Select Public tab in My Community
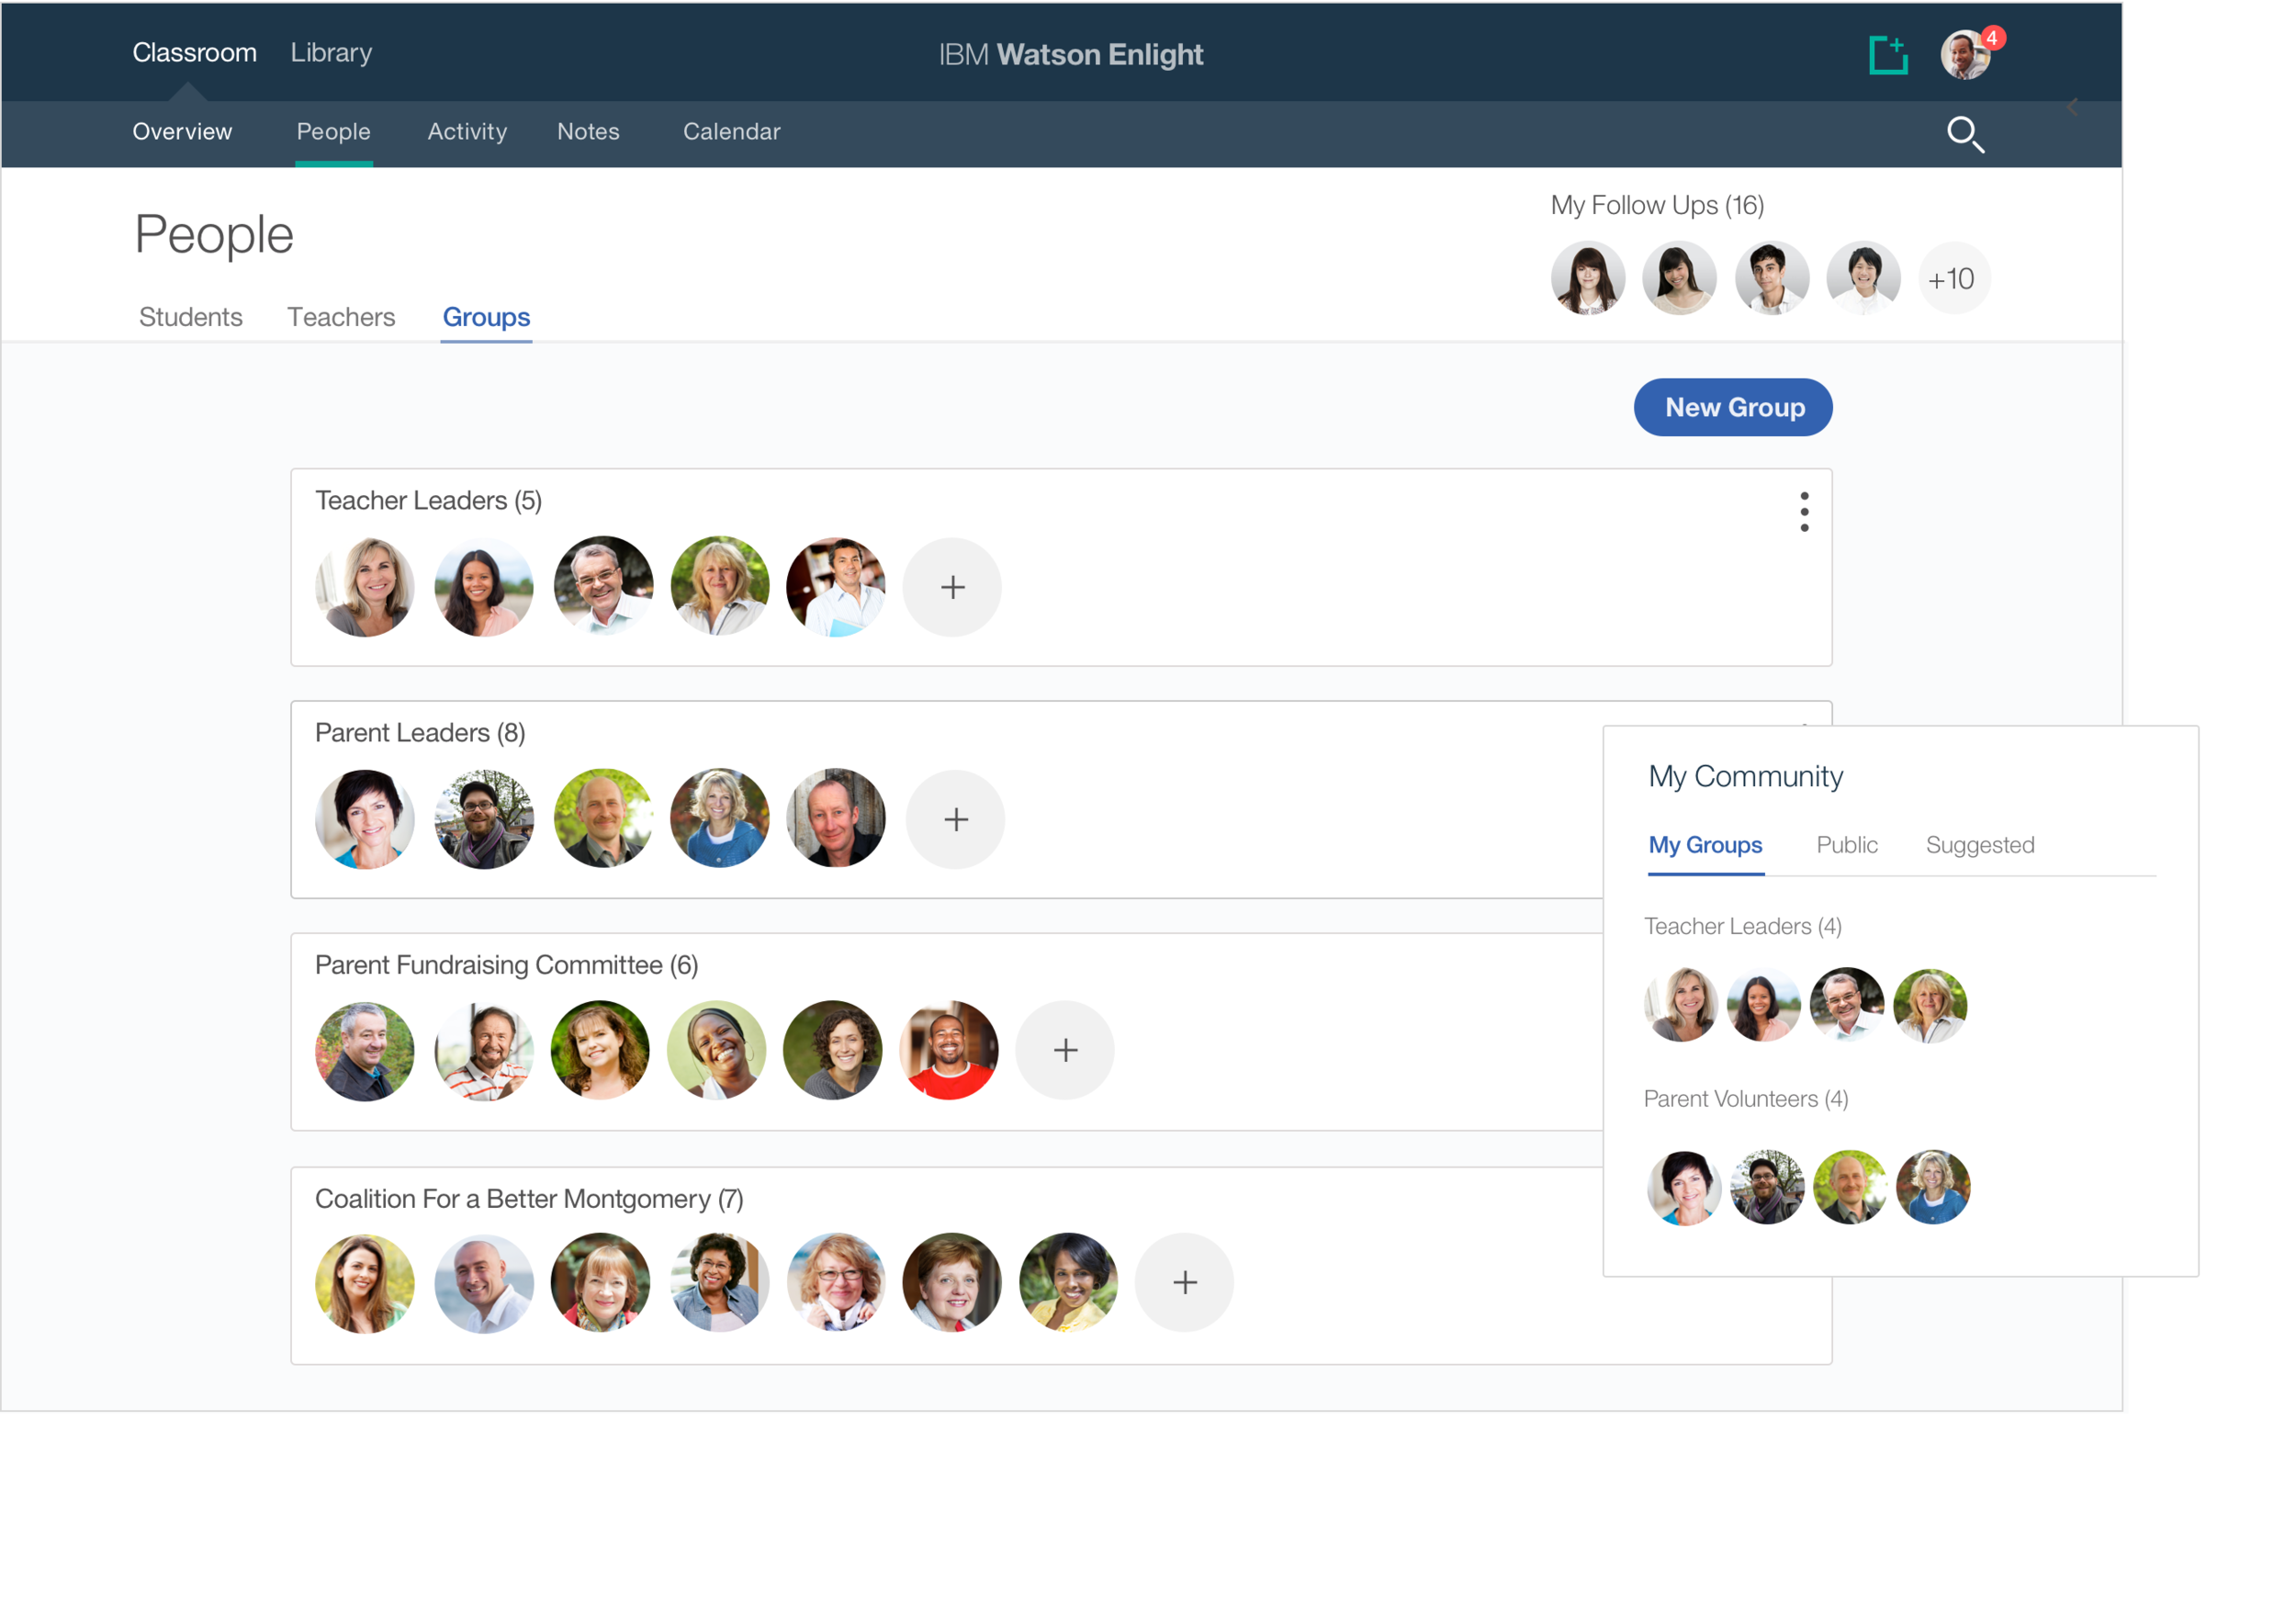This screenshot has width=2296, height=1601. [1846, 845]
